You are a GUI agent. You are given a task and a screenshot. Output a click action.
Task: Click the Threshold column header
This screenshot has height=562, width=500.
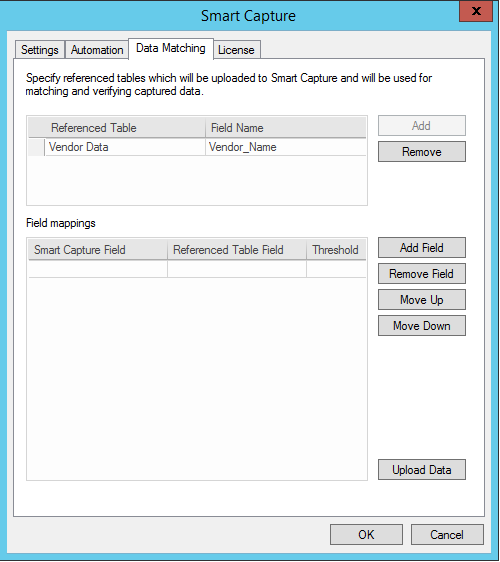pos(336,250)
